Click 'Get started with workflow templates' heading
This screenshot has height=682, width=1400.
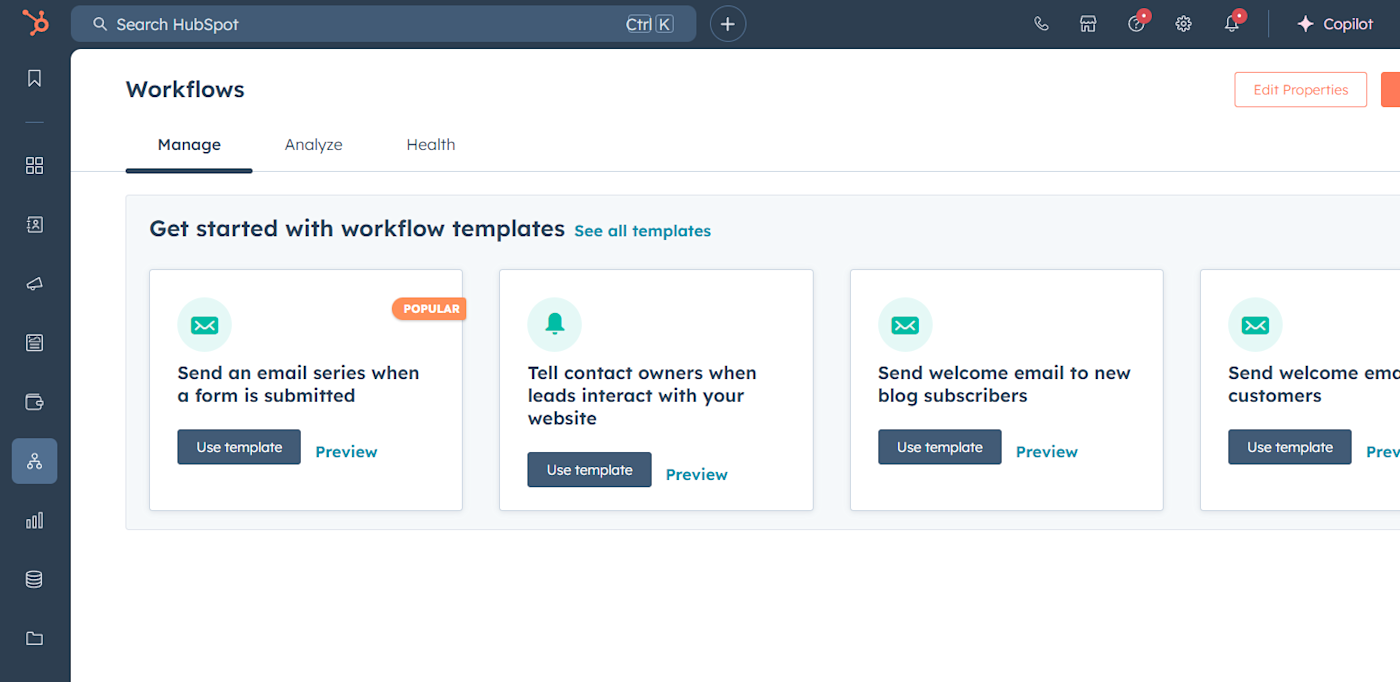pos(357,229)
